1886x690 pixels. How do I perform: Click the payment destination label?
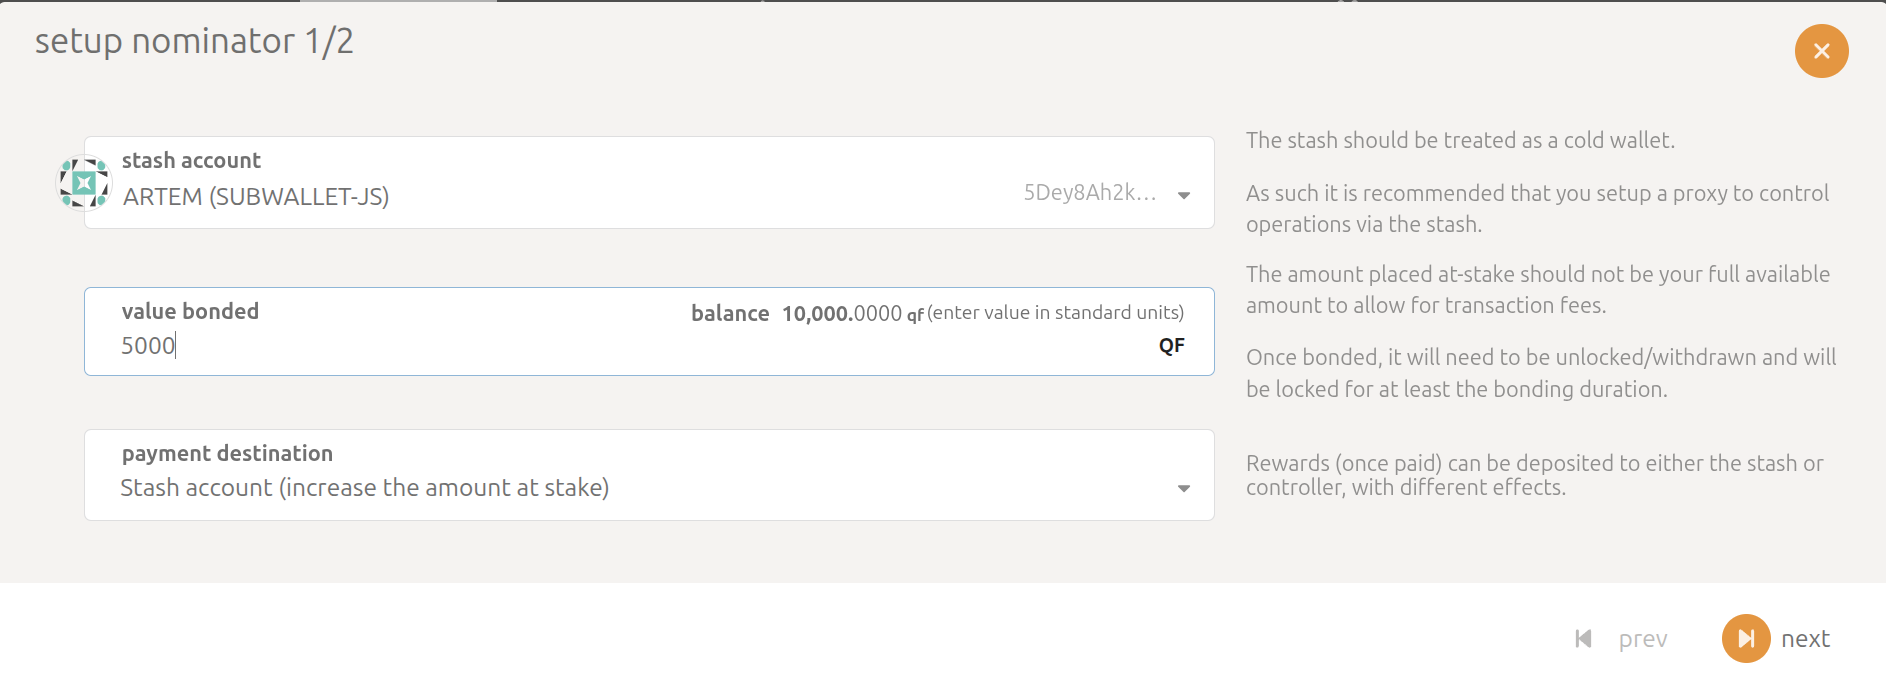click(x=227, y=453)
